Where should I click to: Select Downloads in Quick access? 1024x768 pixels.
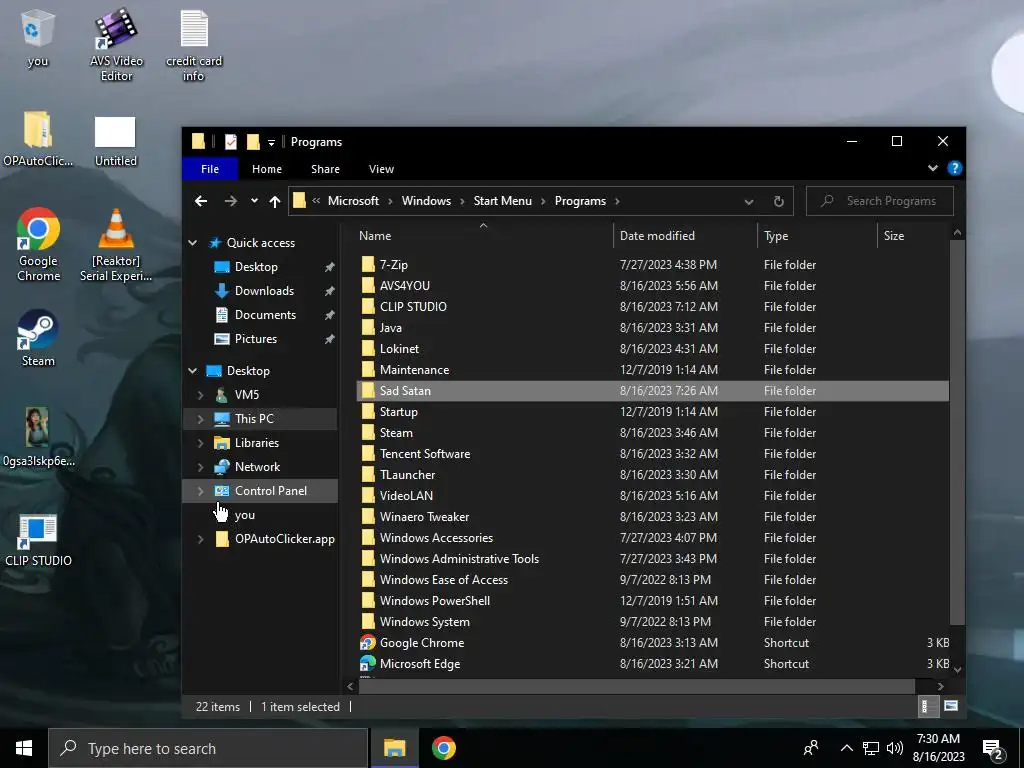coord(264,291)
